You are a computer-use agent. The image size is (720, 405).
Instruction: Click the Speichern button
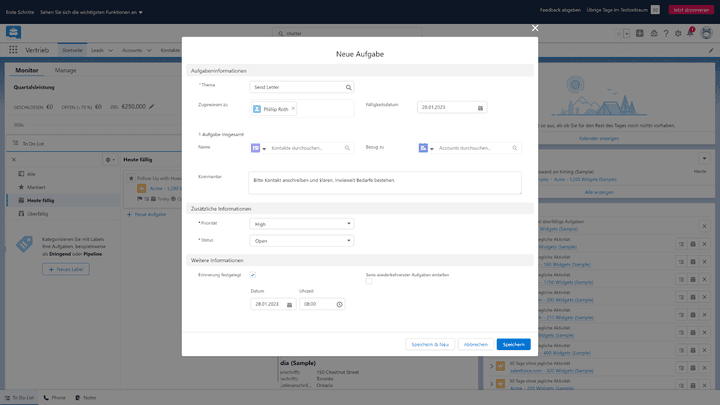513,344
